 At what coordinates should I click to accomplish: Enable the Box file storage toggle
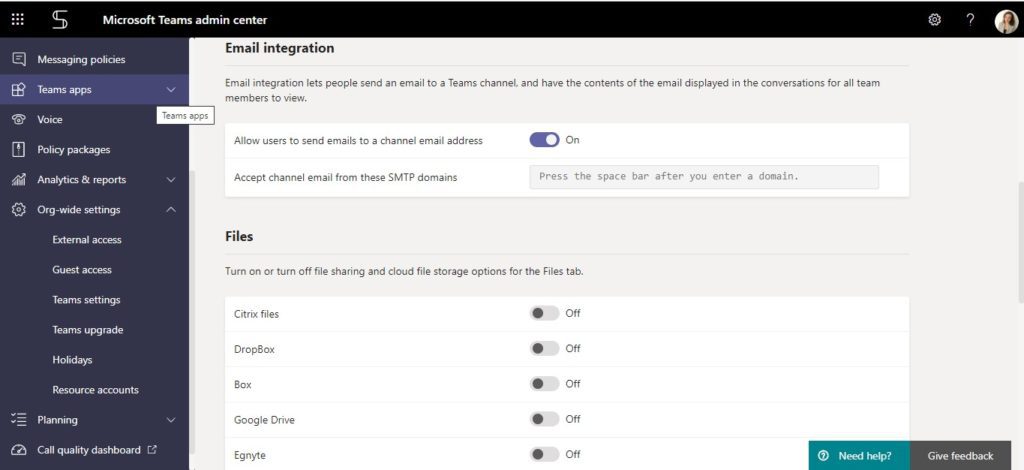(x=544, y=384)
